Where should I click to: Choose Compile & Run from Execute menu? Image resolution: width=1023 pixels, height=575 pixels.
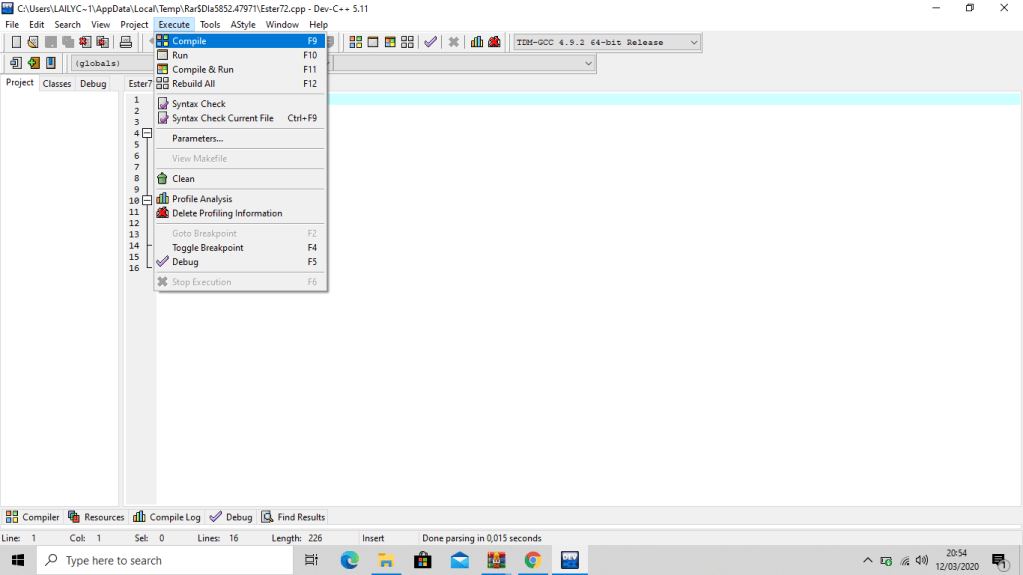203,70
